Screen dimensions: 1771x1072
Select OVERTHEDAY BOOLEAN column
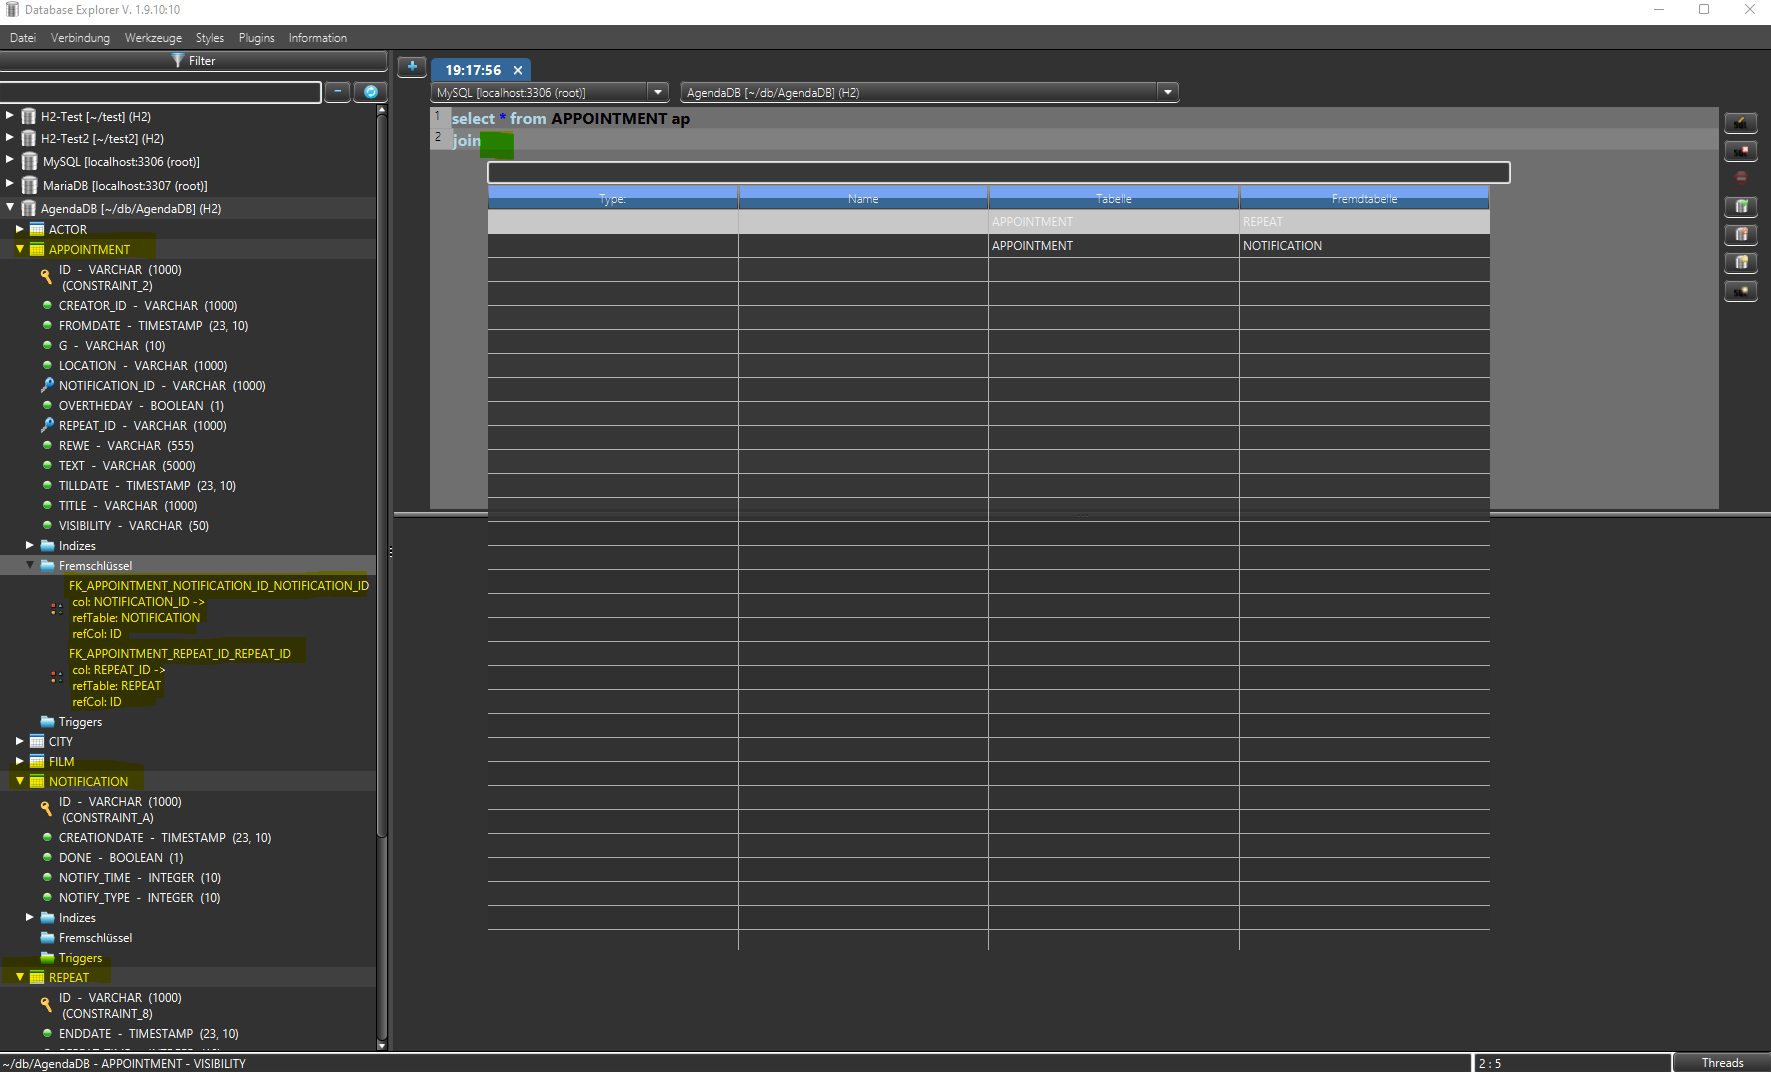coord(141,406)
